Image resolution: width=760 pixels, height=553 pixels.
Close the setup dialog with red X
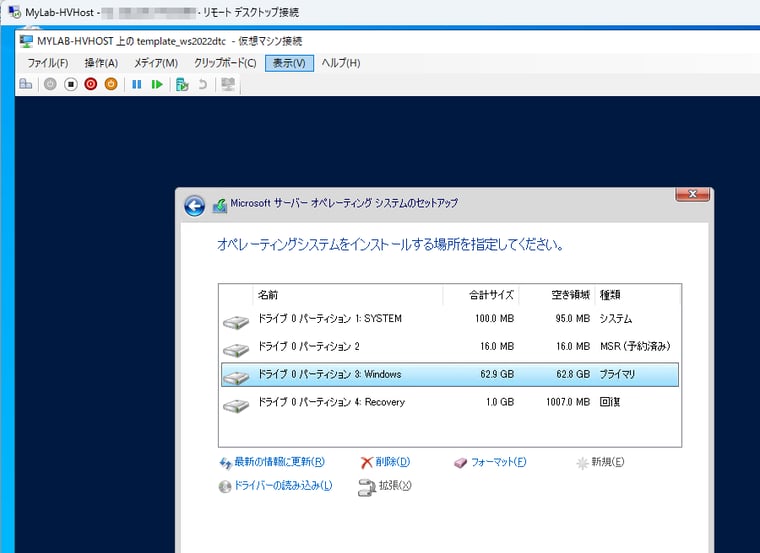pos(693,194)
